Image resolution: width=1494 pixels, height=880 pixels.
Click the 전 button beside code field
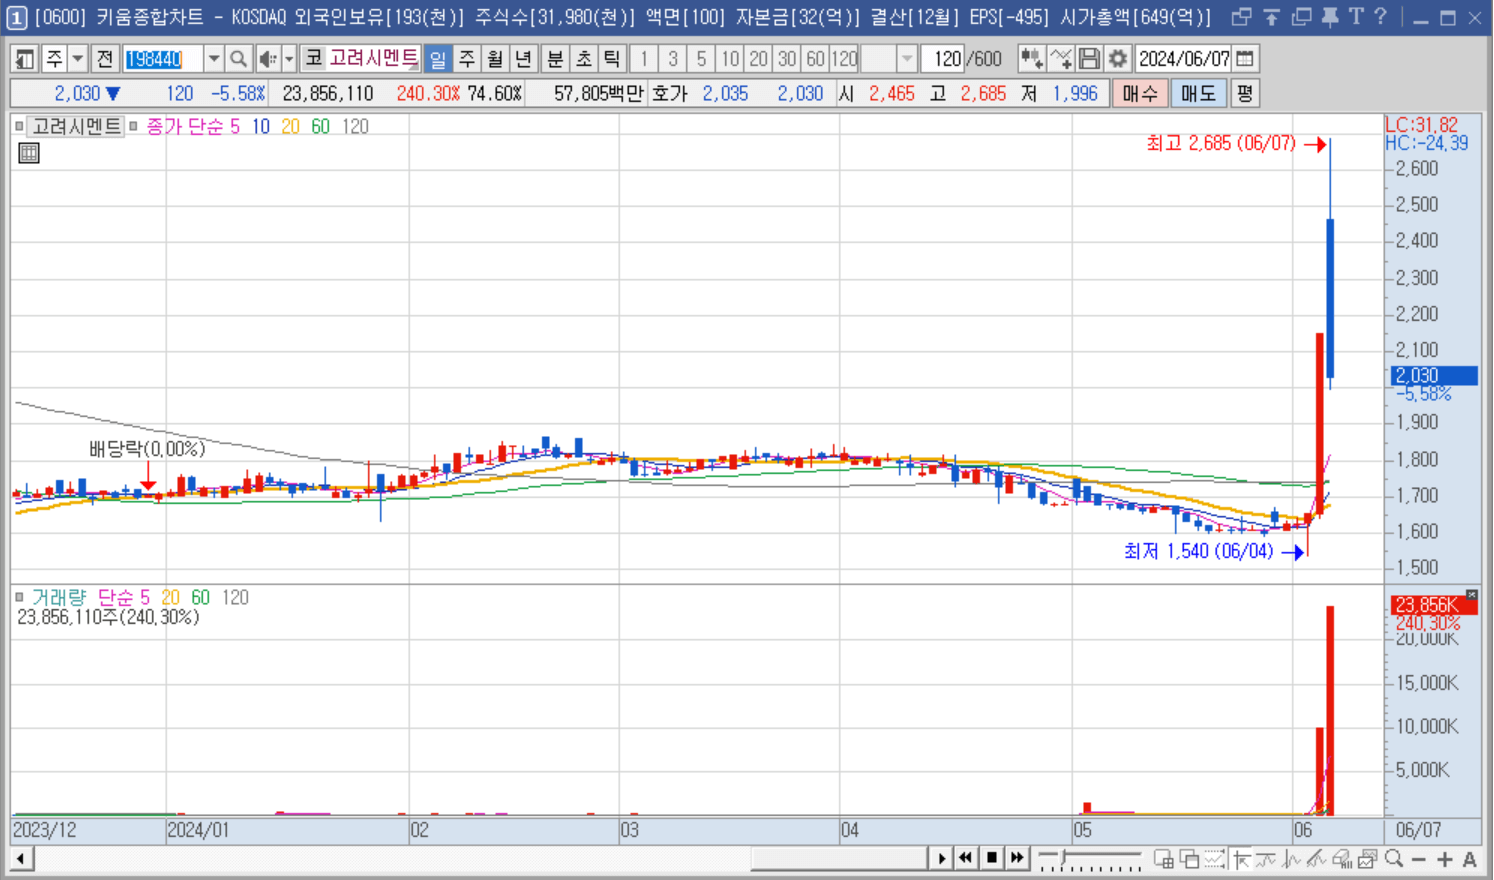pos(105,59)
